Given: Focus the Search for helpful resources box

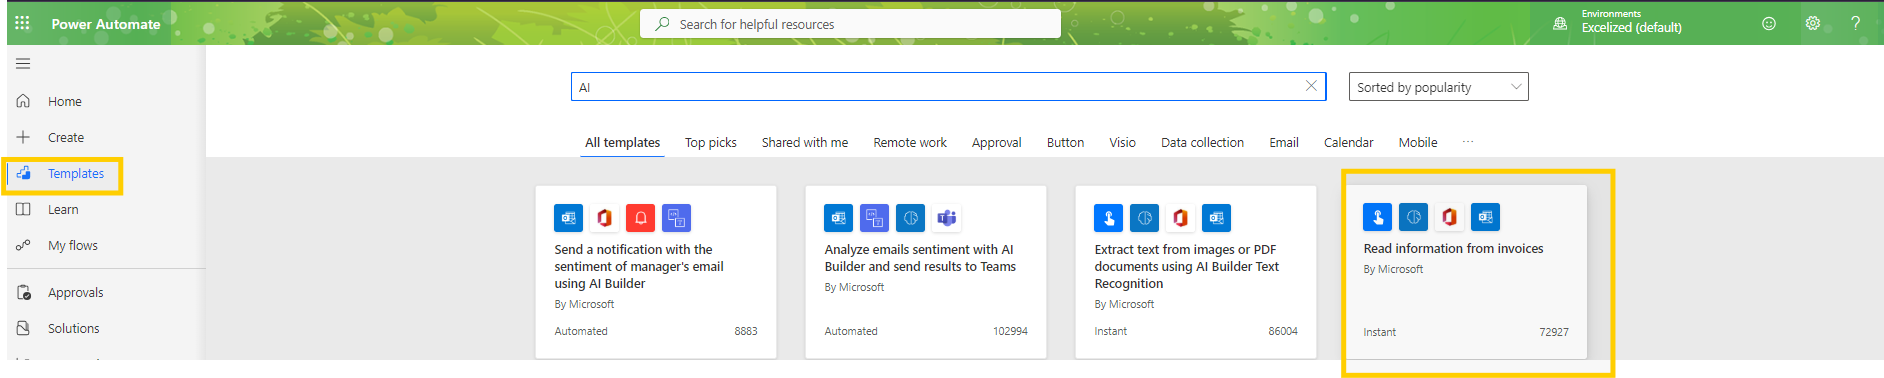Looking at the screenshot, I should 850,24.
